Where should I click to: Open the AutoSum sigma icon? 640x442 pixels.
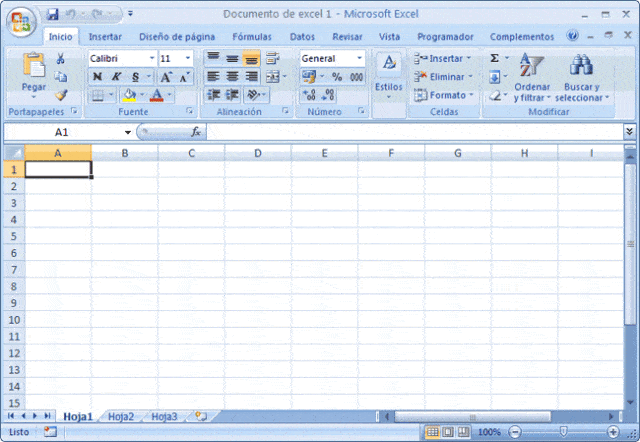[x=494, y=58]
